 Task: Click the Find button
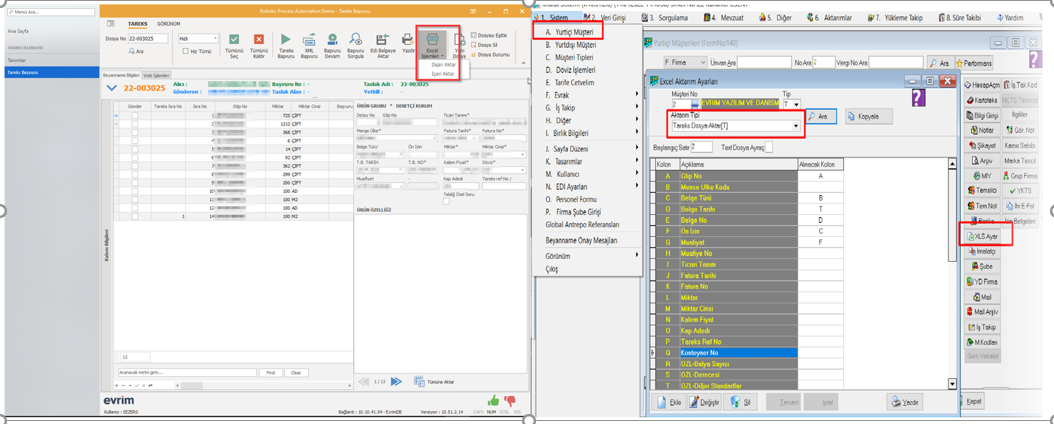click(x=270, y=372)
